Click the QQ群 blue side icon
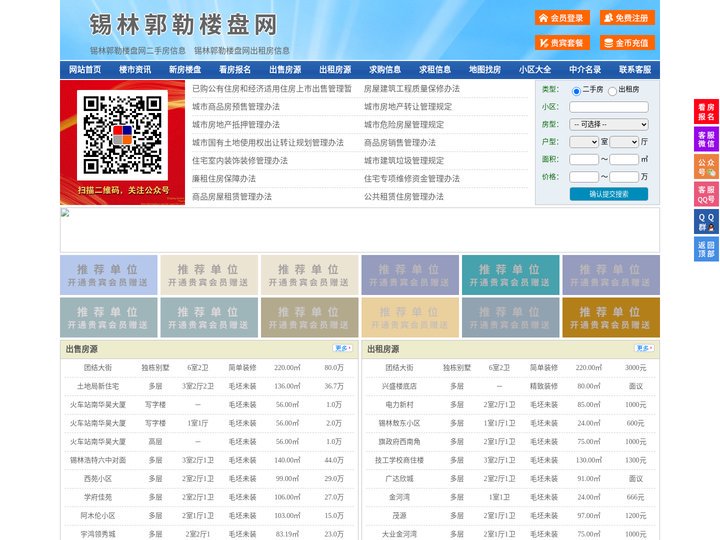This screenshot has height=540, width=720. [706, 222]
